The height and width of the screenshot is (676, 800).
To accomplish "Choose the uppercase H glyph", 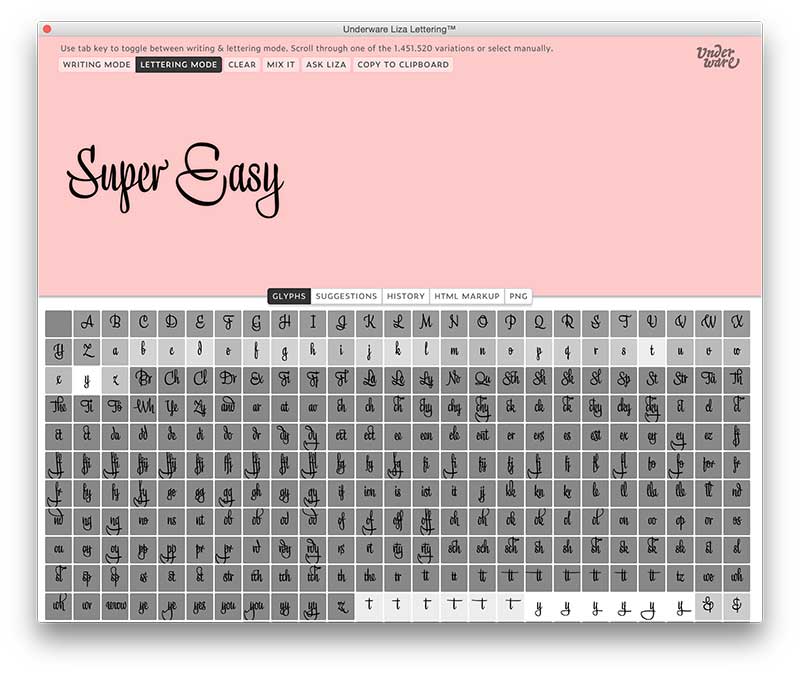I will tap(285, 323).
